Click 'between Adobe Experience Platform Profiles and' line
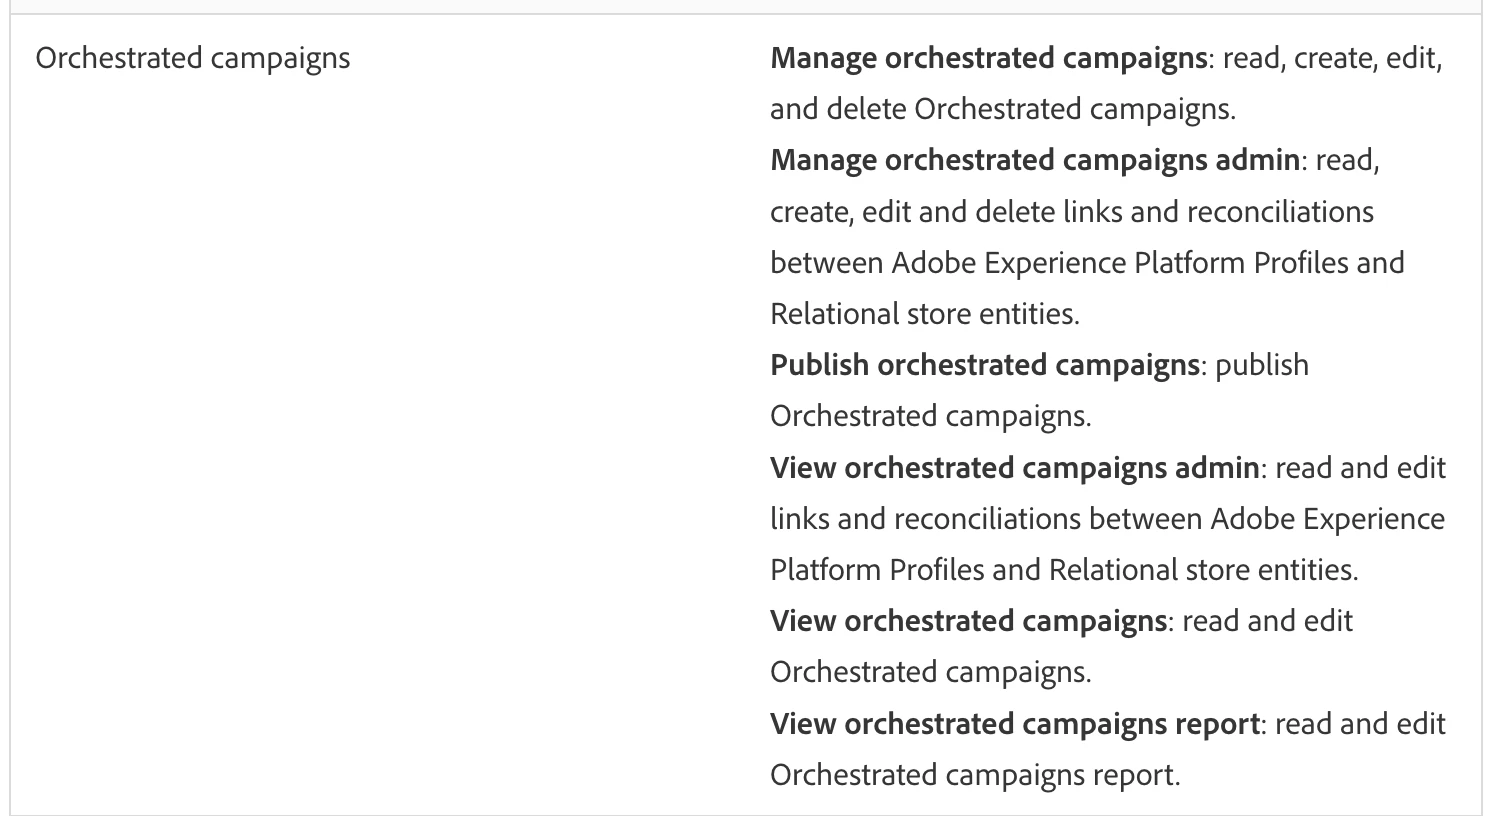The width and height of the screenshot is (1492, 816). click(1087, 263)
